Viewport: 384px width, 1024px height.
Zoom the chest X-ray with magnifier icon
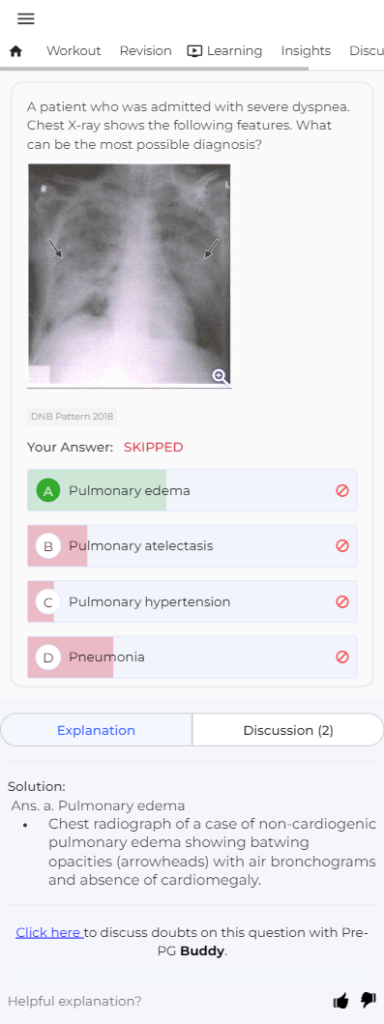[220, 376]
